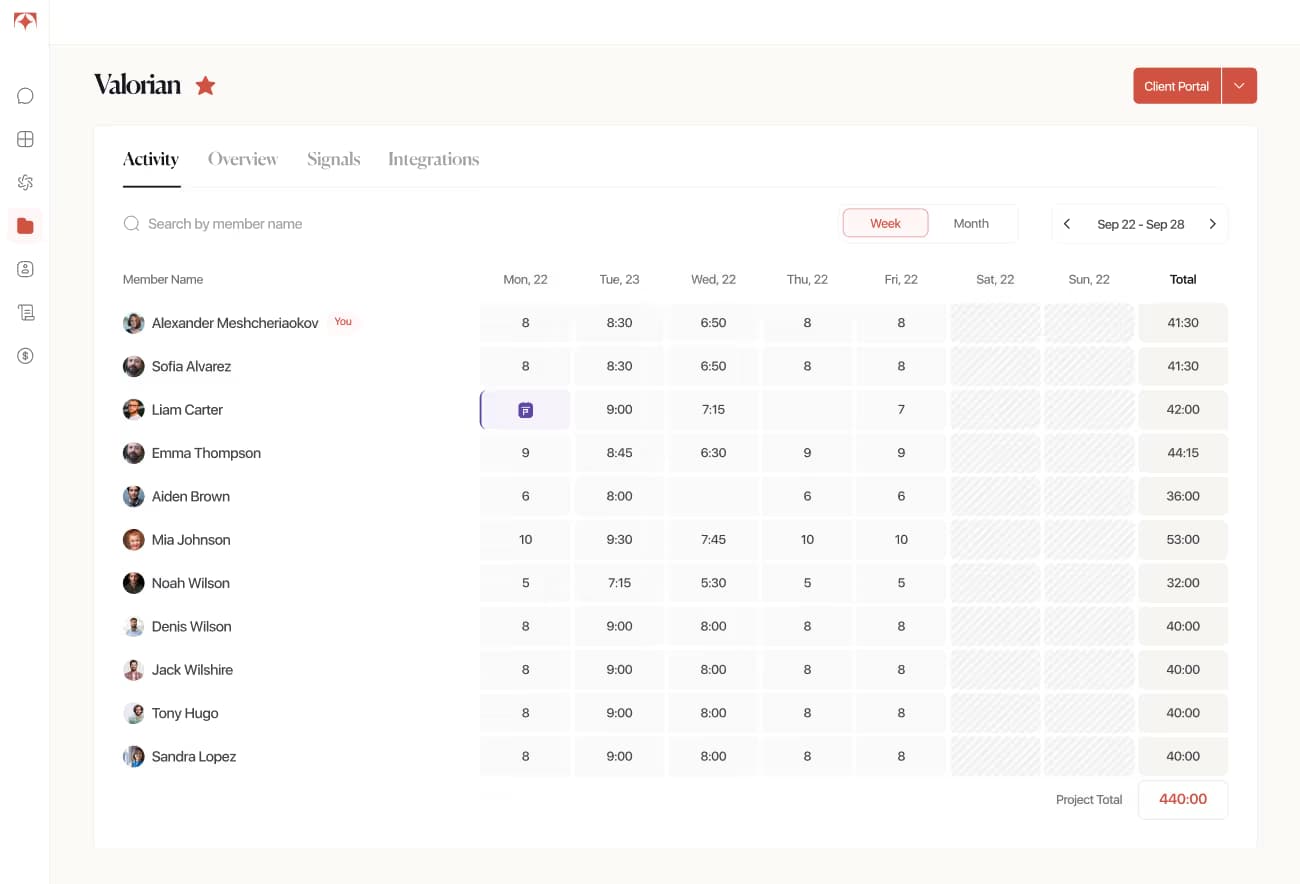Open the AI sparkle sidebar icon

pos(25,182)
